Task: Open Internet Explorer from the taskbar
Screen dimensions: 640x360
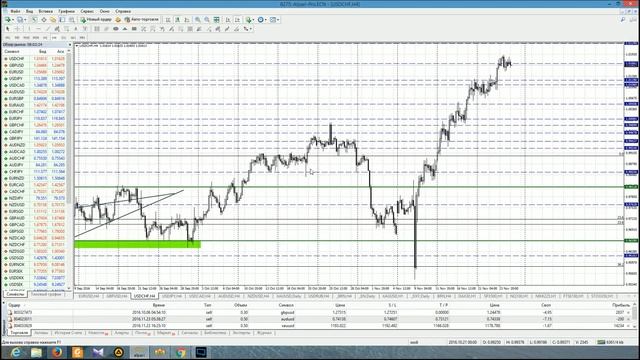Action: 16,352
